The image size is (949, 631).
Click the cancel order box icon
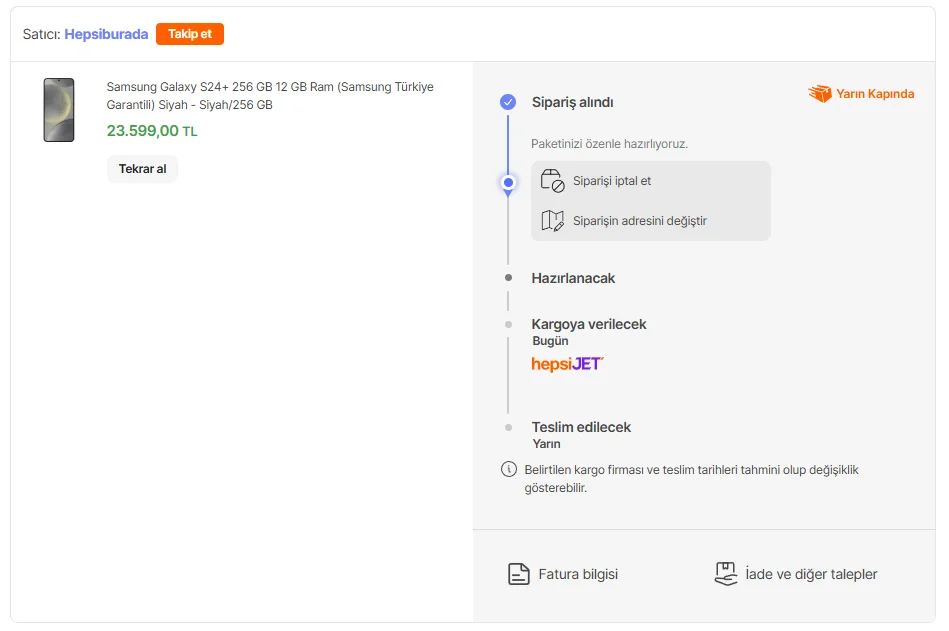pyautogui.click(x=552, y=181)
